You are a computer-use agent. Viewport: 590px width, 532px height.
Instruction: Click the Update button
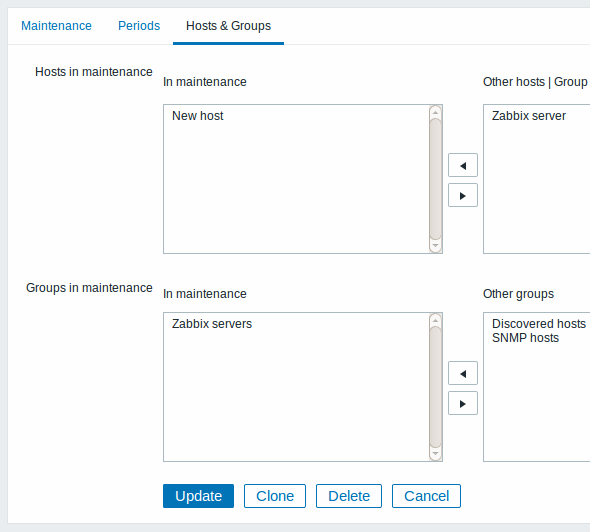pos(198,496)
